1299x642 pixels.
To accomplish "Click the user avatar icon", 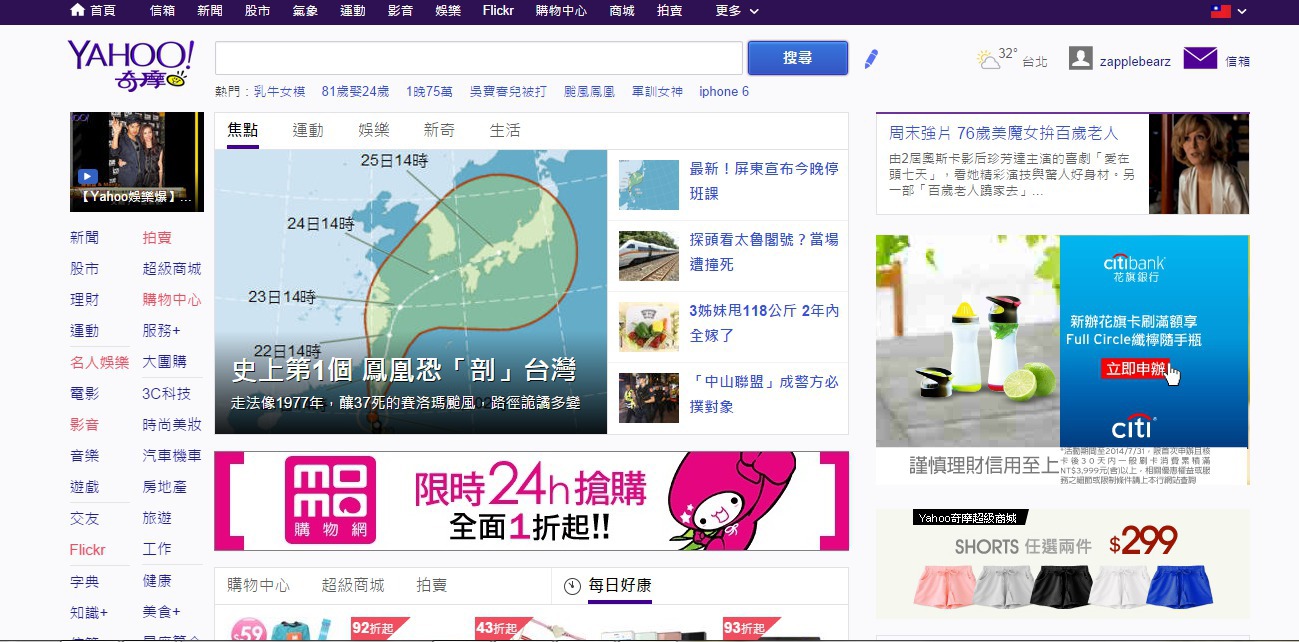I will pos(1080,58).
